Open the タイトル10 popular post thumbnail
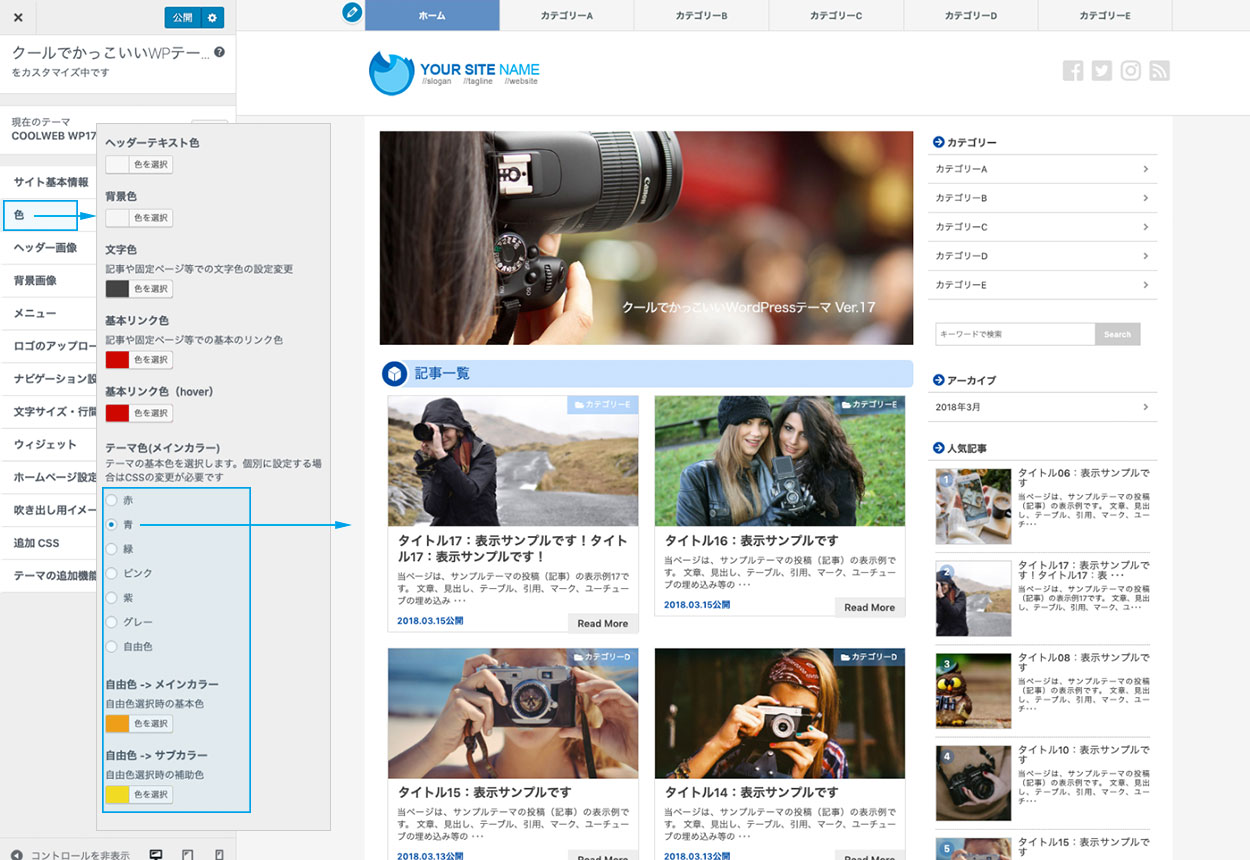The width and height of the screenshot is (1250, 860). [x=973, y=783]
